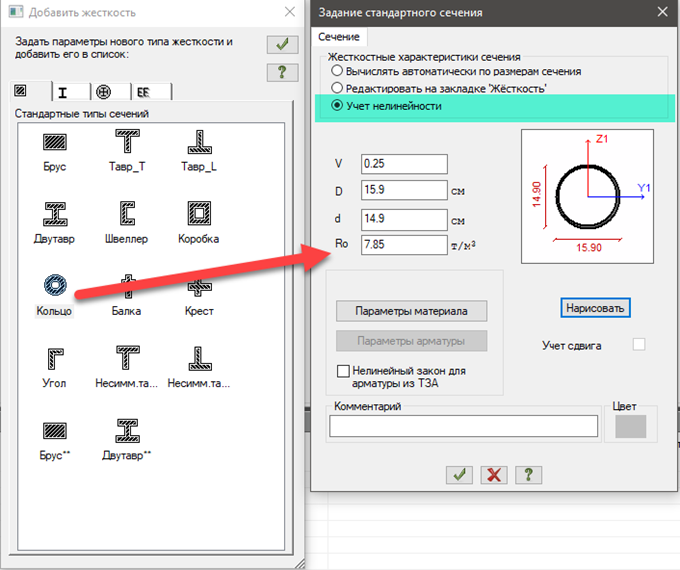The height and width of the screenshot is (570, 680).
Task: Choose the Швеллер section type
Action: click(127, 213)
